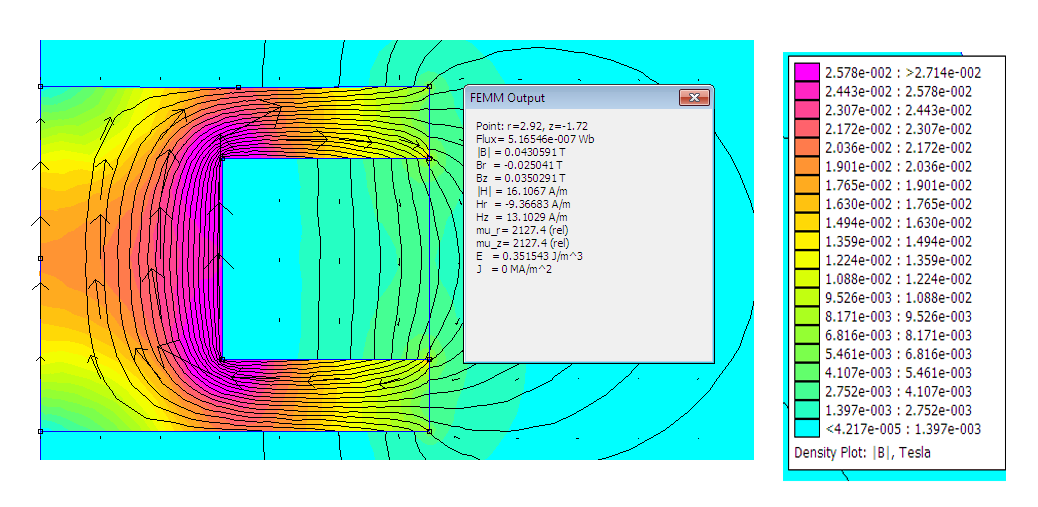Click the legend swatch for 1.397e-003 : 2.752e-003
Viewport: 1038px width, 507px height.
[806, 410]
